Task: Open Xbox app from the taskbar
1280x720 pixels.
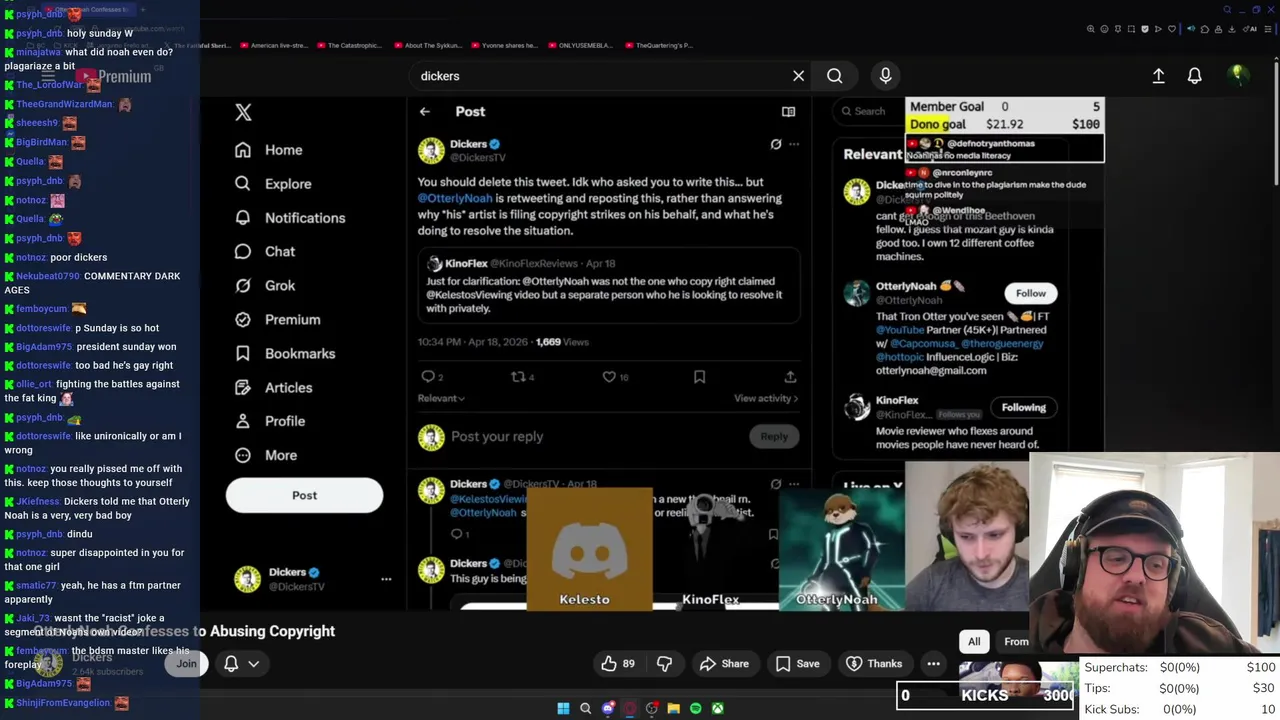Action: coord(717,708)
